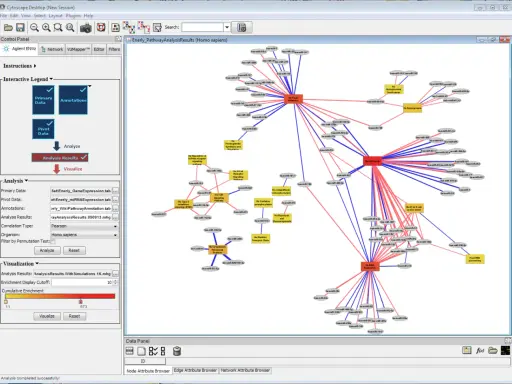Click the search options button right of Search

tap(242, 27)
